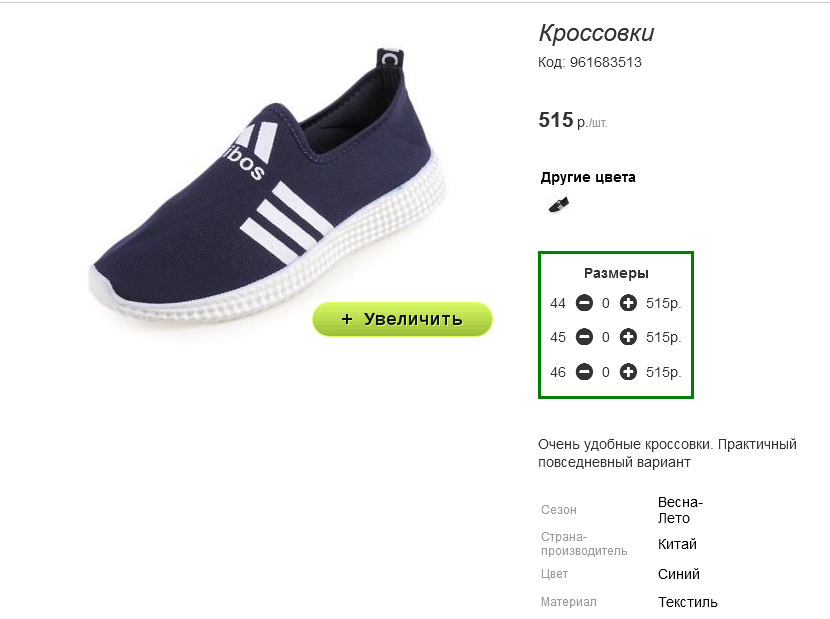The height and width of the screenshot is (619, 830).
Task: Click quantity value for size 46
Action: [606, 372]
